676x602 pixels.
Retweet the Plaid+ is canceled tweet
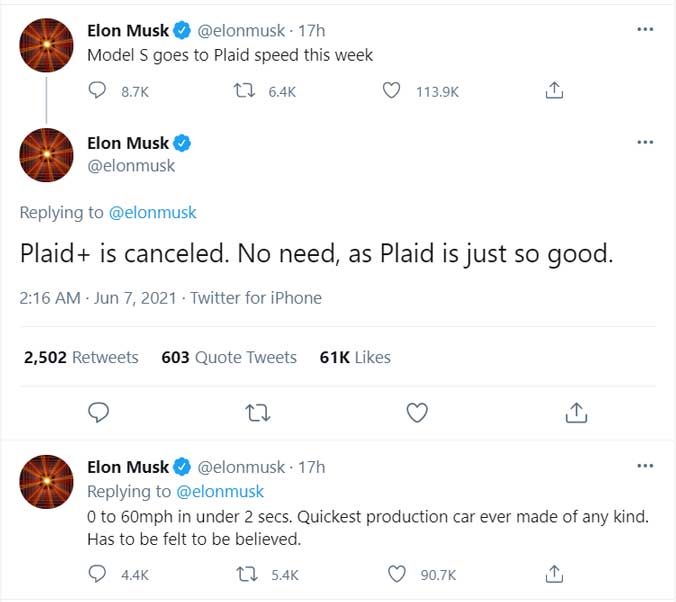pos(257,412)
